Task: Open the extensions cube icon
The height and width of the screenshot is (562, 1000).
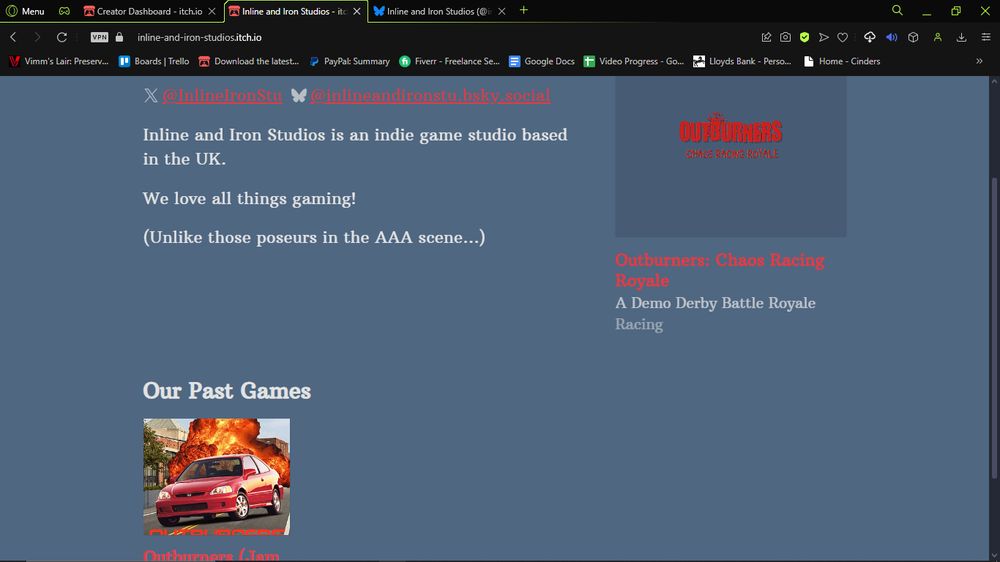Action: pos(913,37)
